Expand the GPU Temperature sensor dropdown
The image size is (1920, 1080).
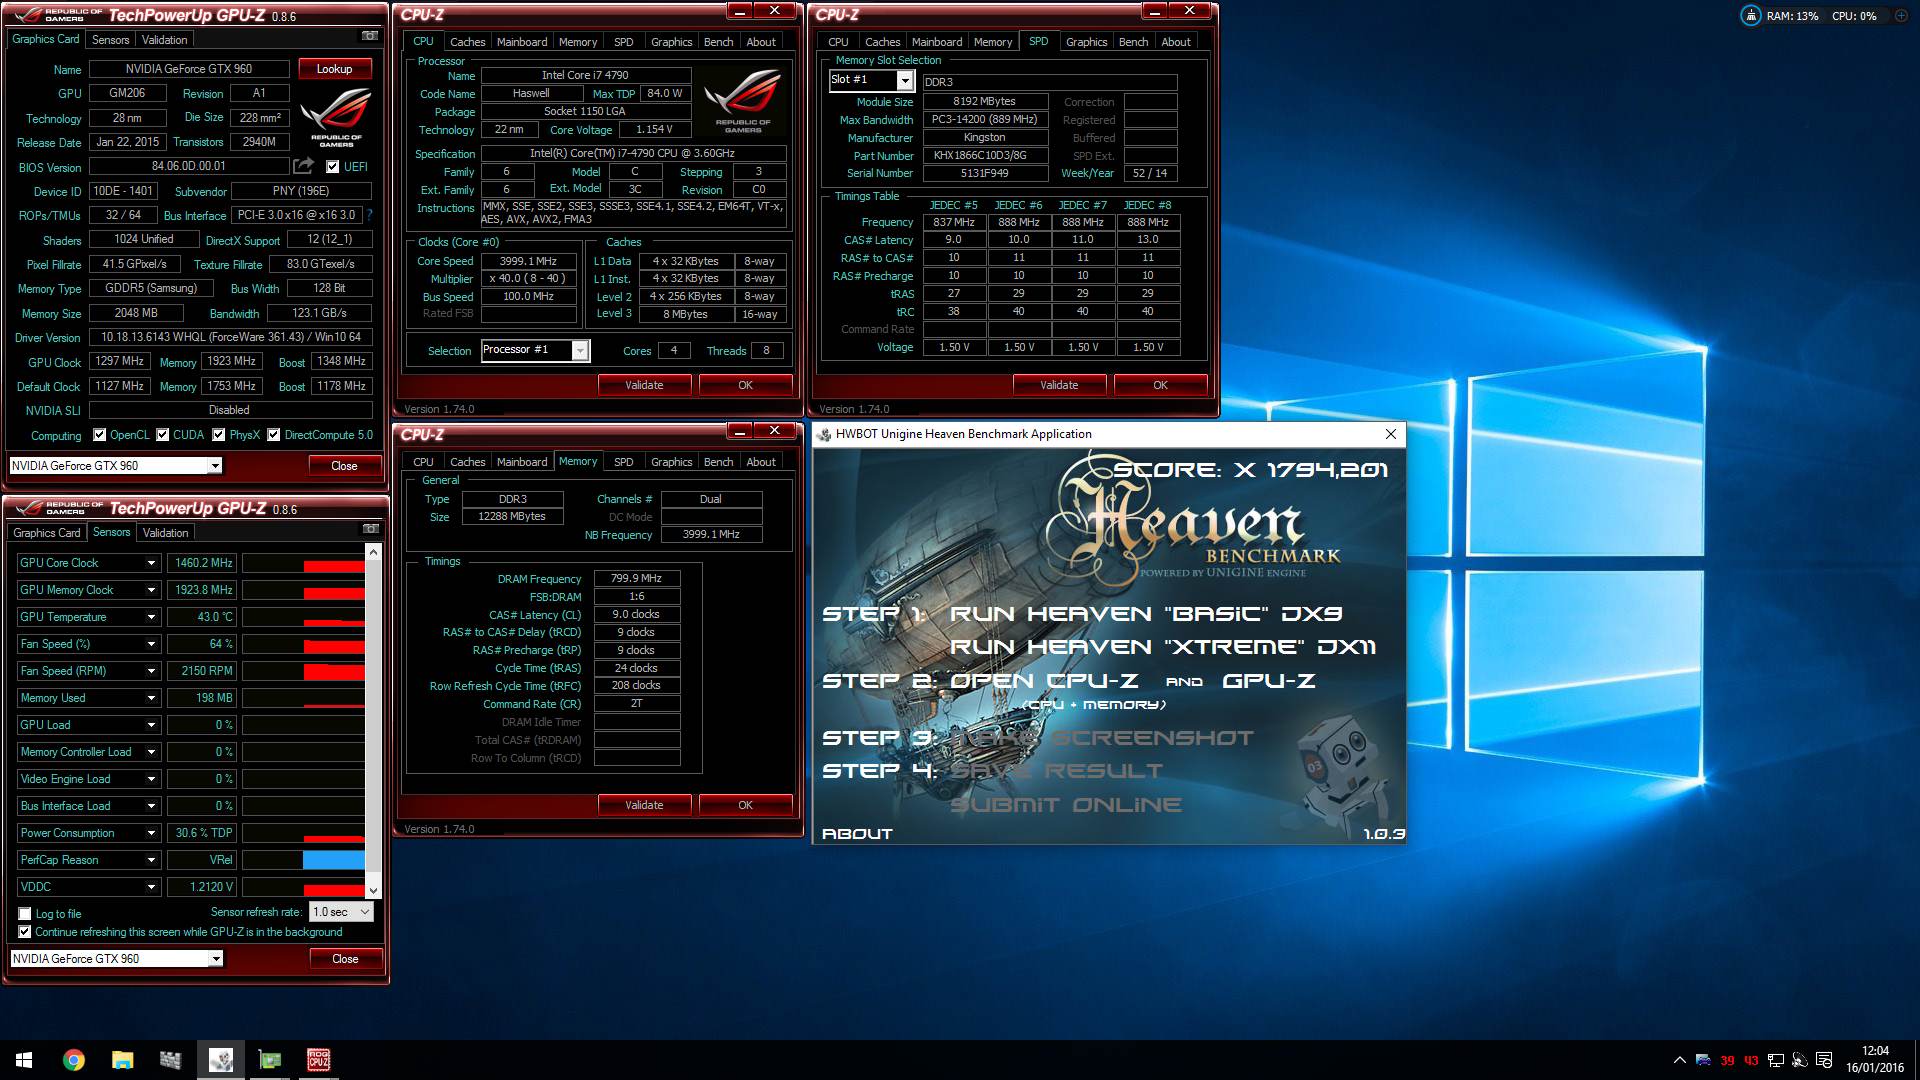point(152,617)
